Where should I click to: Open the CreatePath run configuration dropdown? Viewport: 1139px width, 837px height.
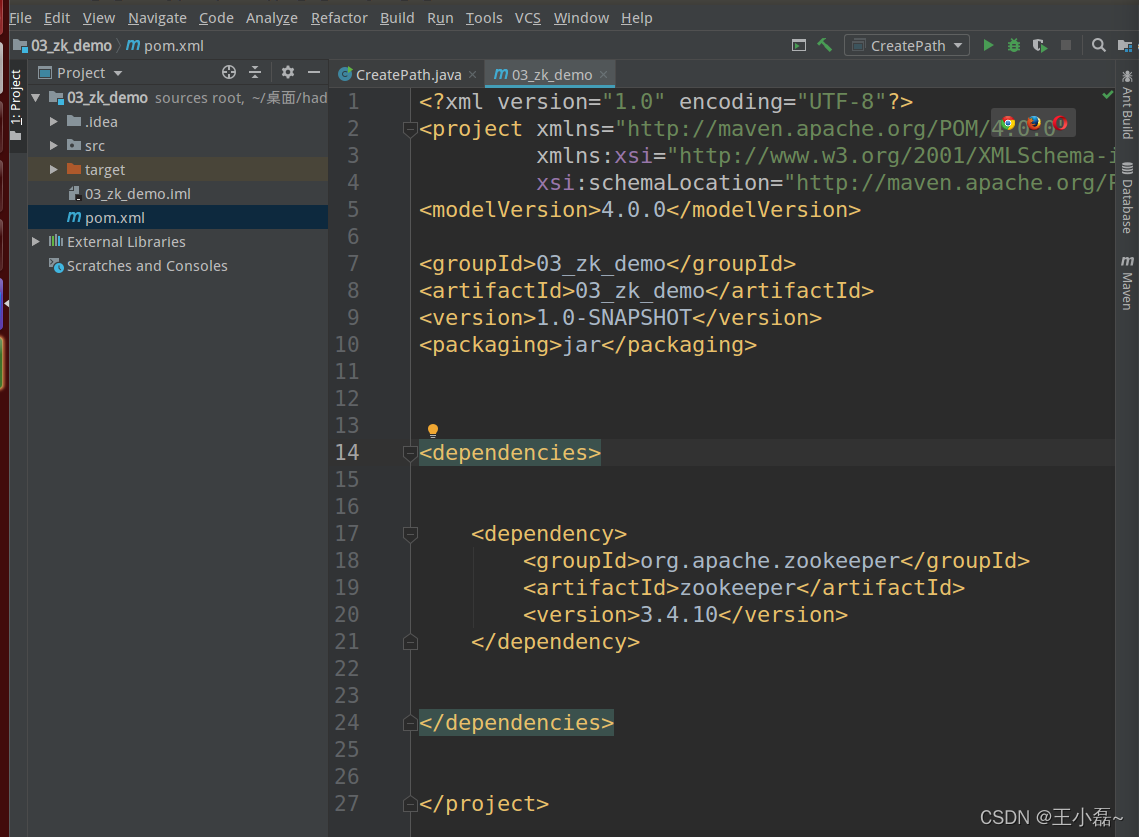pos(907,46)
